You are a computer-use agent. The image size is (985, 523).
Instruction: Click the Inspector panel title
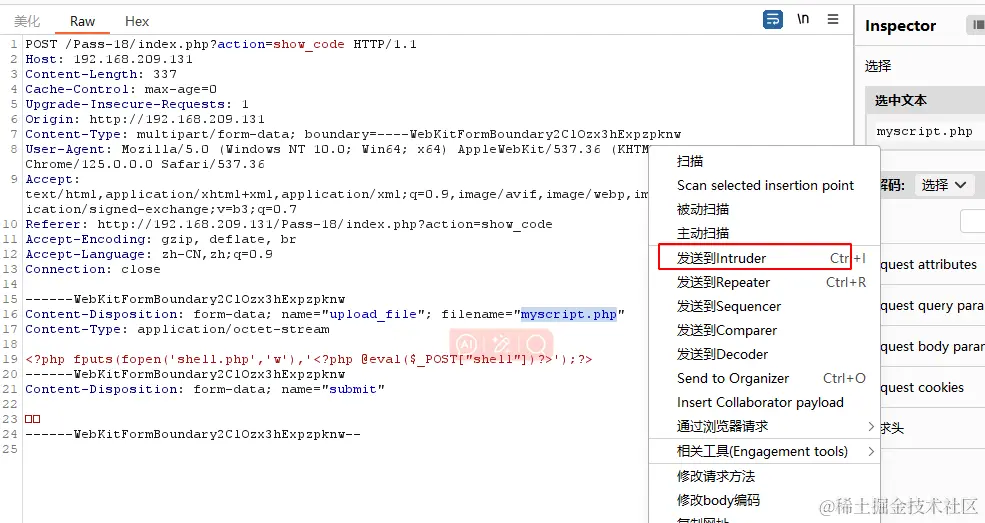[900, 26]
